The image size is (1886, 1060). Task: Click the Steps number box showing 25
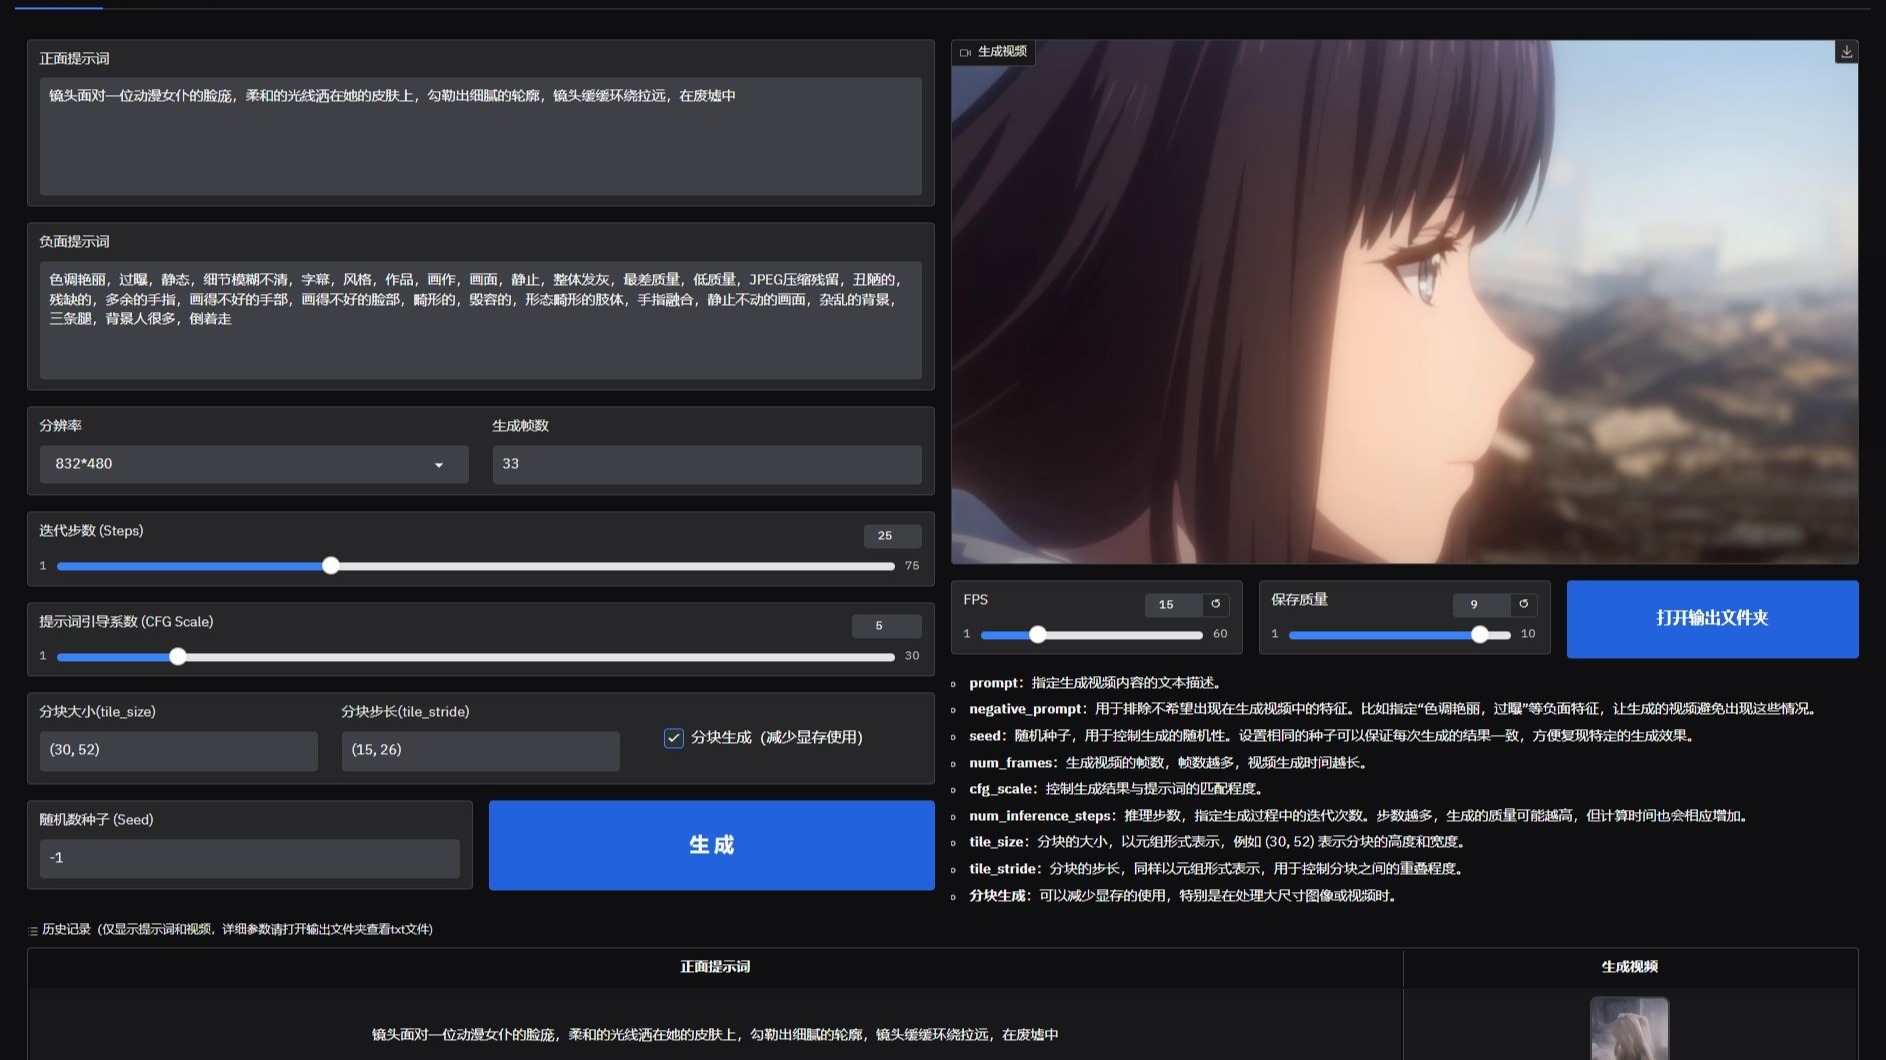pos(892,536)
